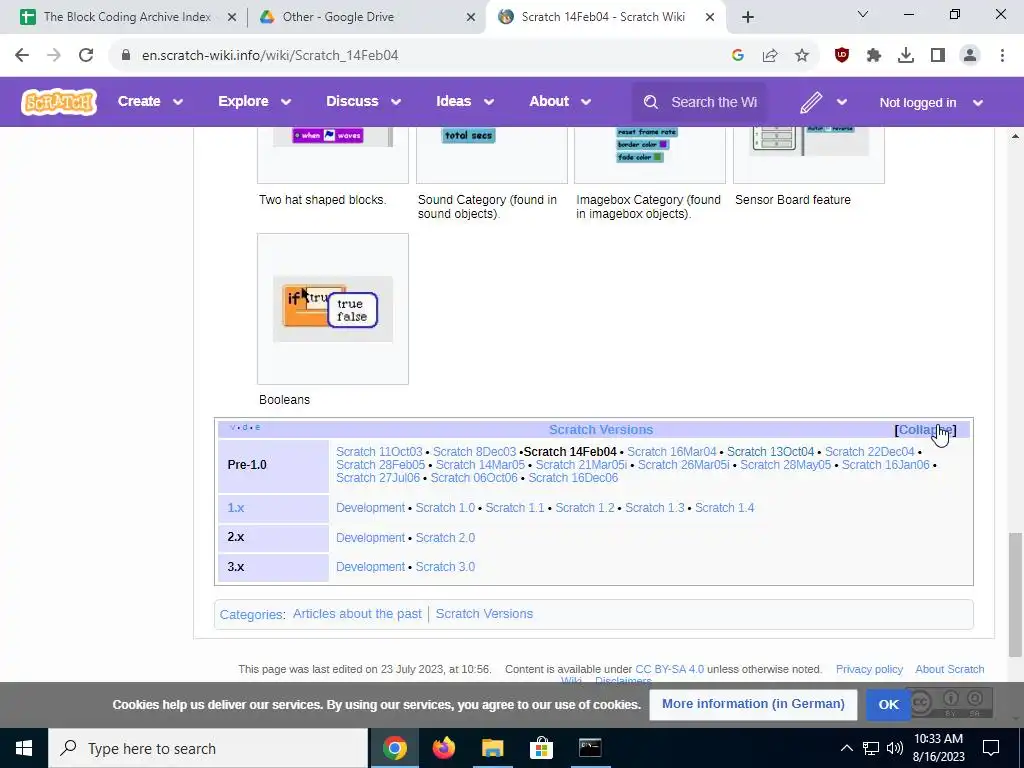Open the Windows Start button
This screenshot has height=768, width=1024.
[24, 748]
